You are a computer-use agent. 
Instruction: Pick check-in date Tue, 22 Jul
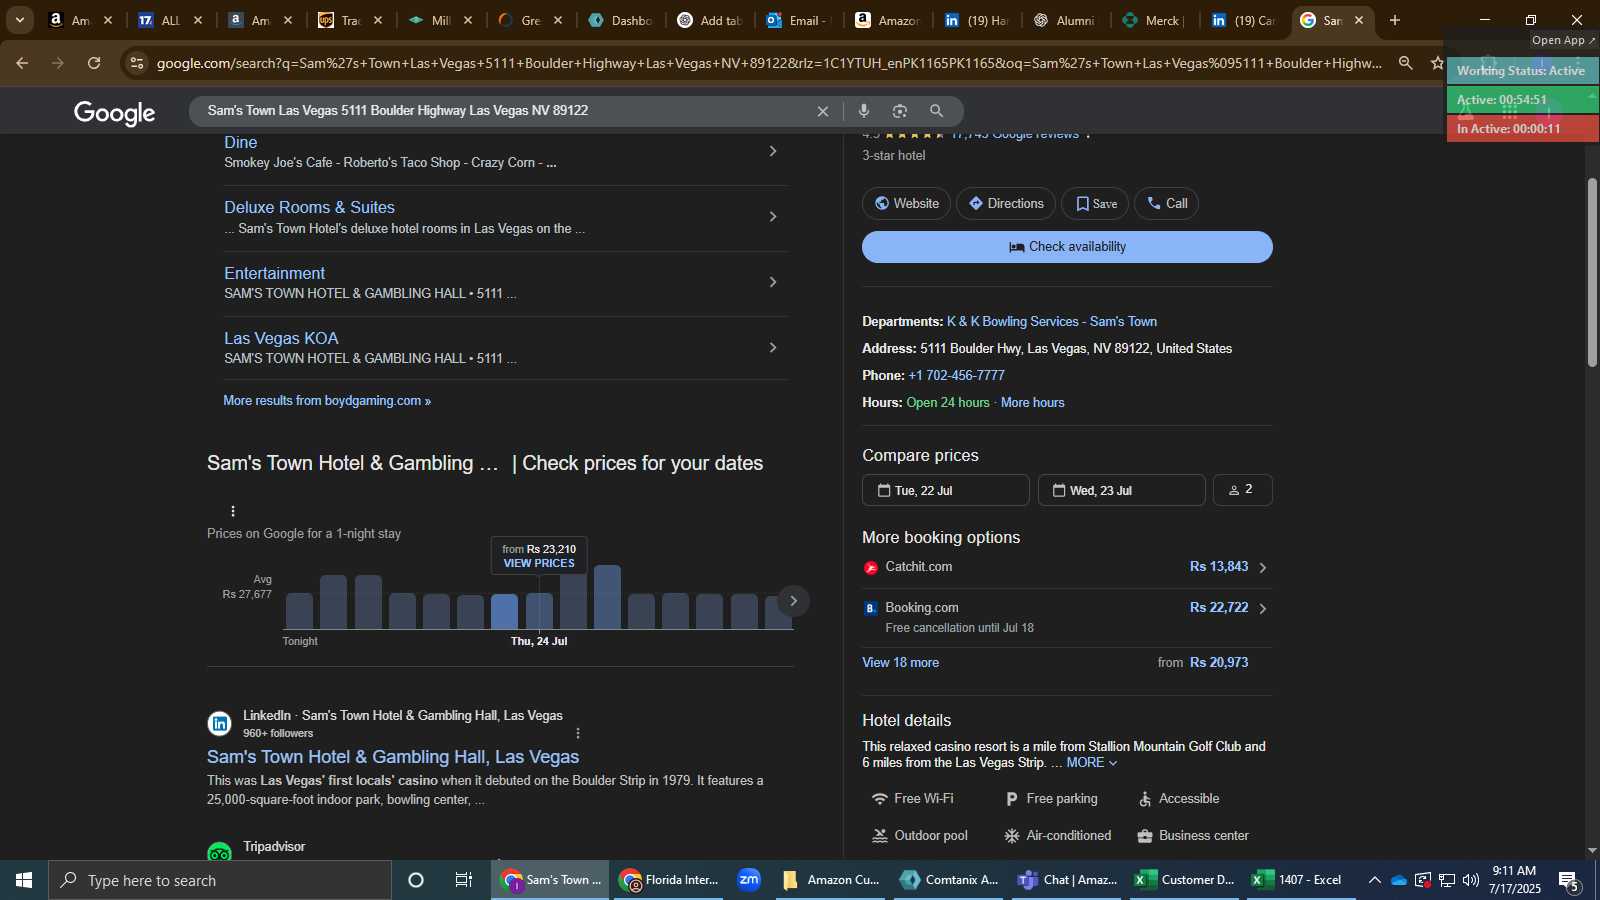click(946, 490)
